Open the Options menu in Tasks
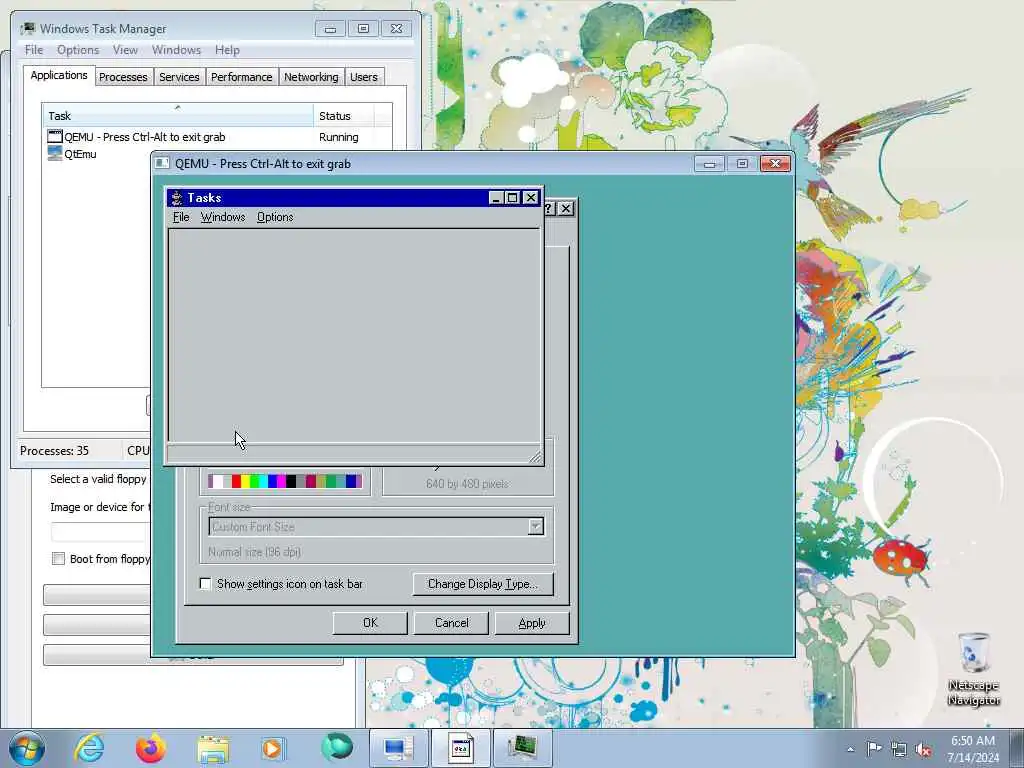Image resolution: width=1024 pixels, height=768 pixels. point(275,217)
